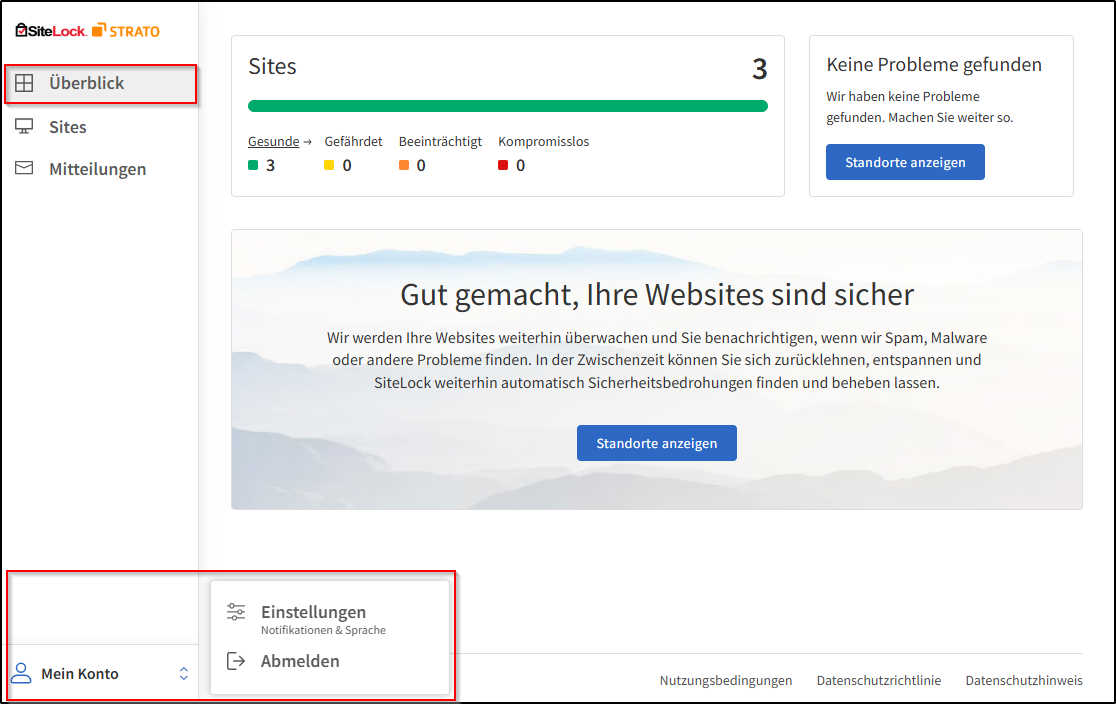Open Sites via the monitor icon
The image size is (1116, 704).
pos(25,126)
